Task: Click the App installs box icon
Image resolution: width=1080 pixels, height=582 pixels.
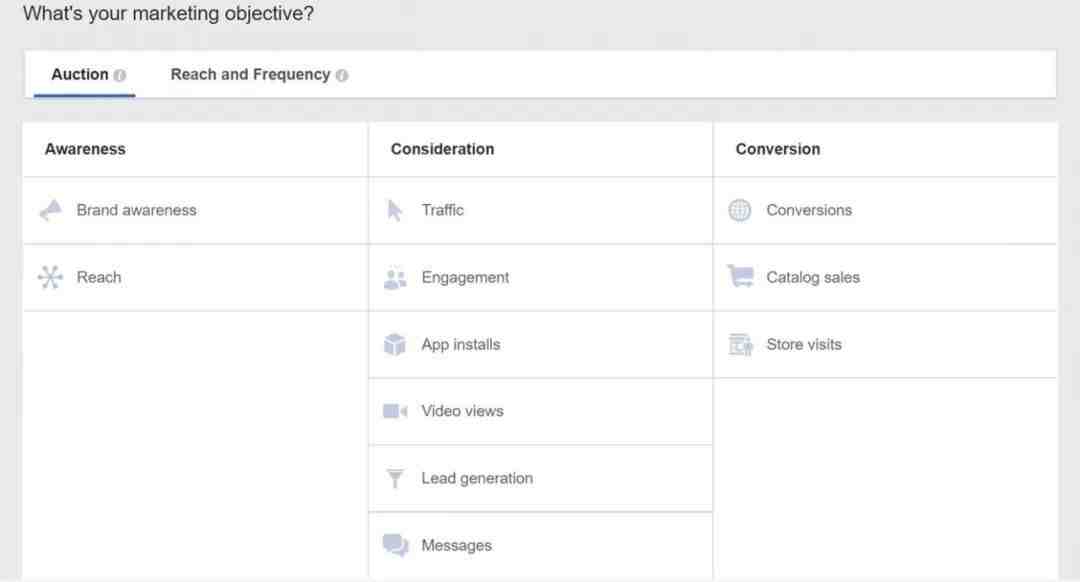Action: [x=395, y=345]
